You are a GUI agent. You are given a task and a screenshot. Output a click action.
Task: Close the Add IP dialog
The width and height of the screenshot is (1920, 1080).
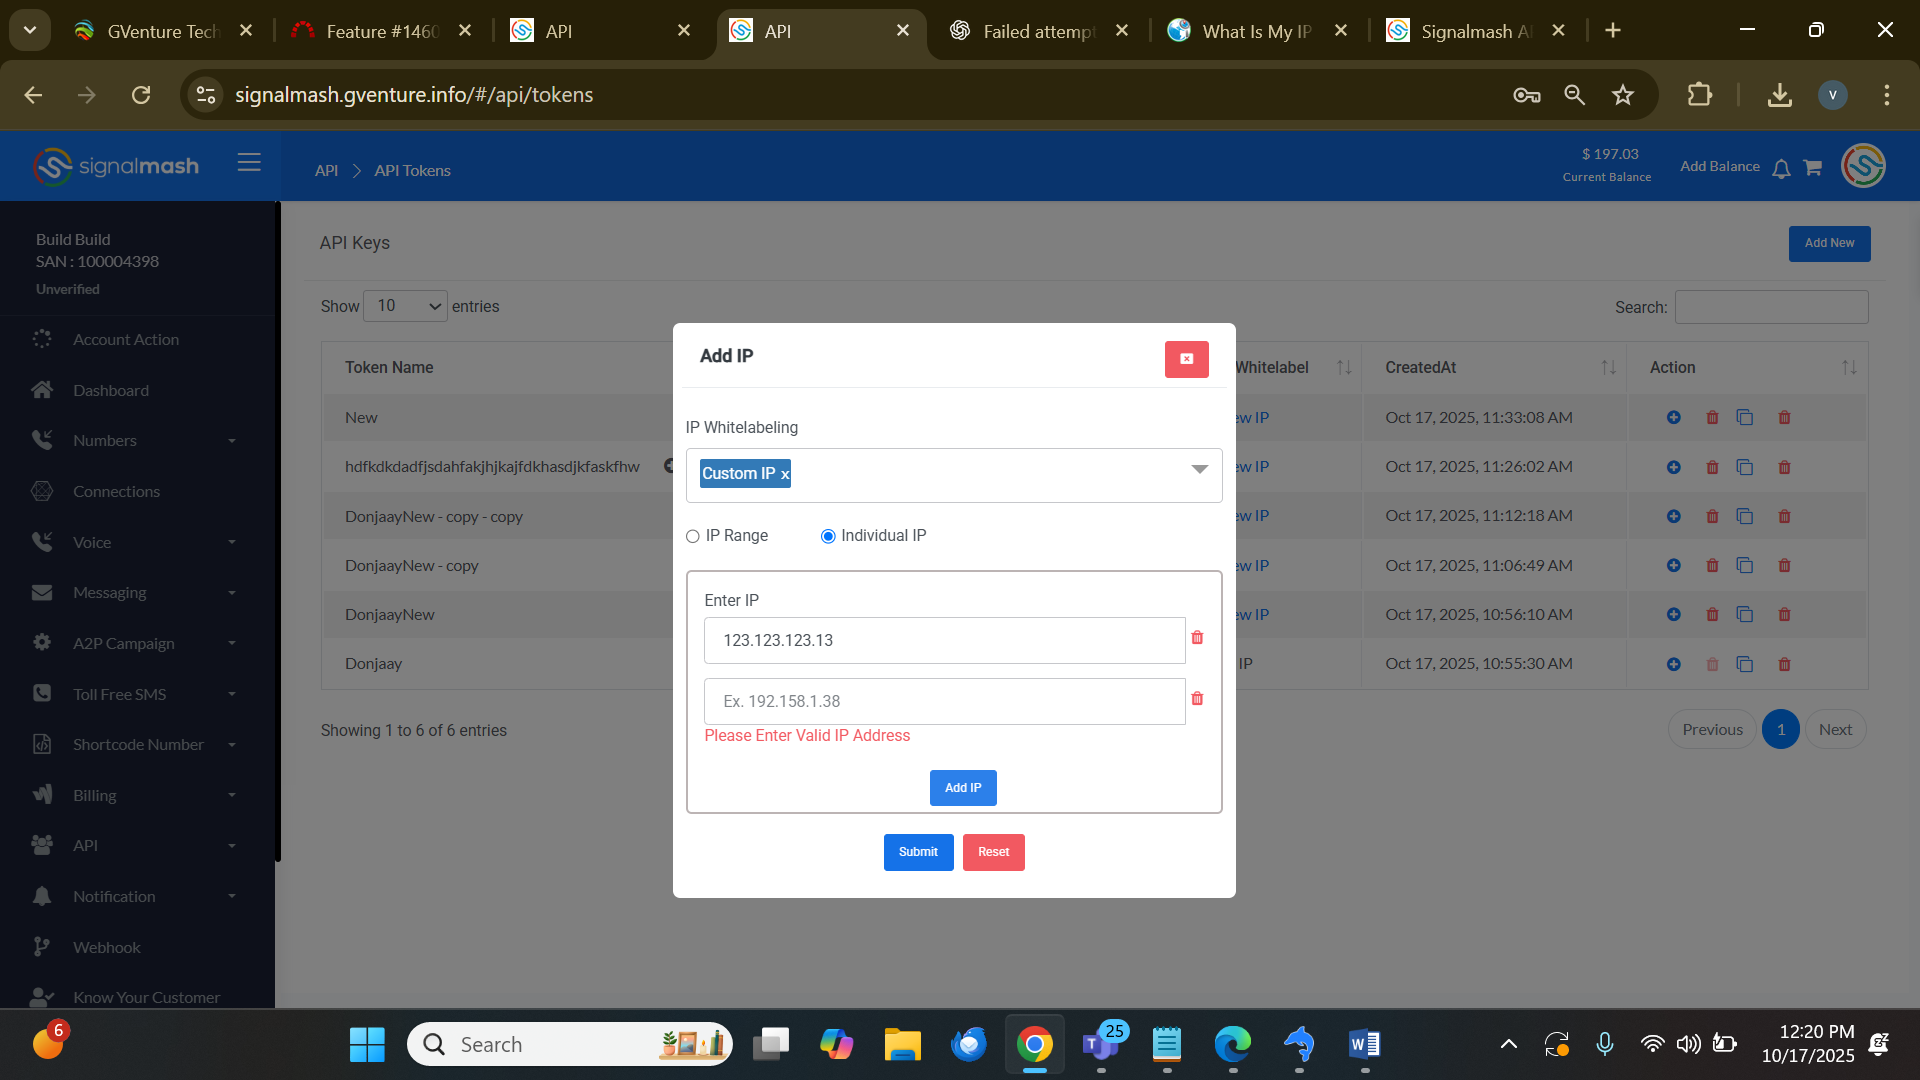point(1186,359)
